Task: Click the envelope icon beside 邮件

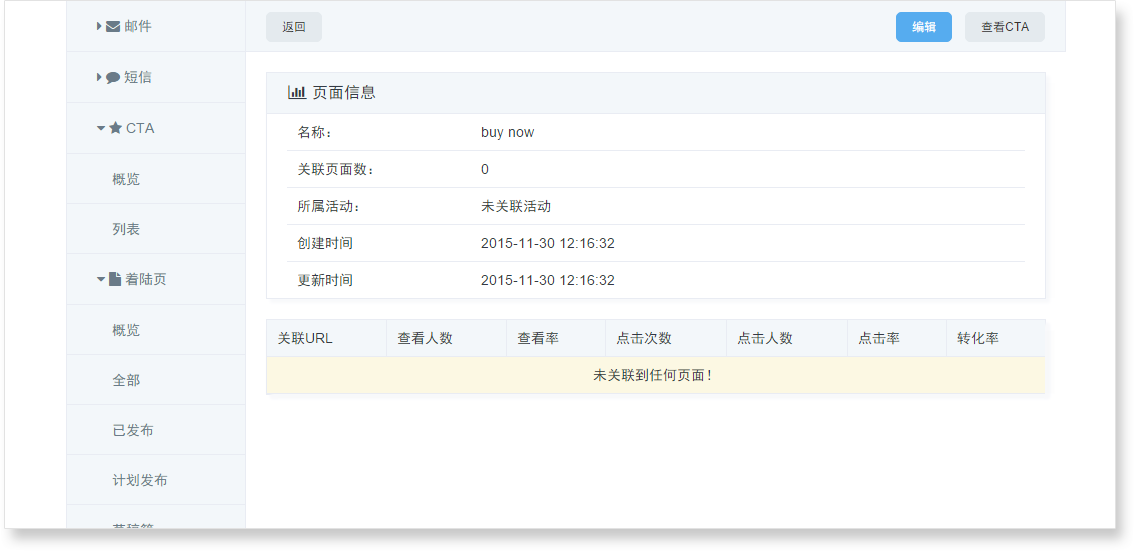Action: click(x=113, y=27)
